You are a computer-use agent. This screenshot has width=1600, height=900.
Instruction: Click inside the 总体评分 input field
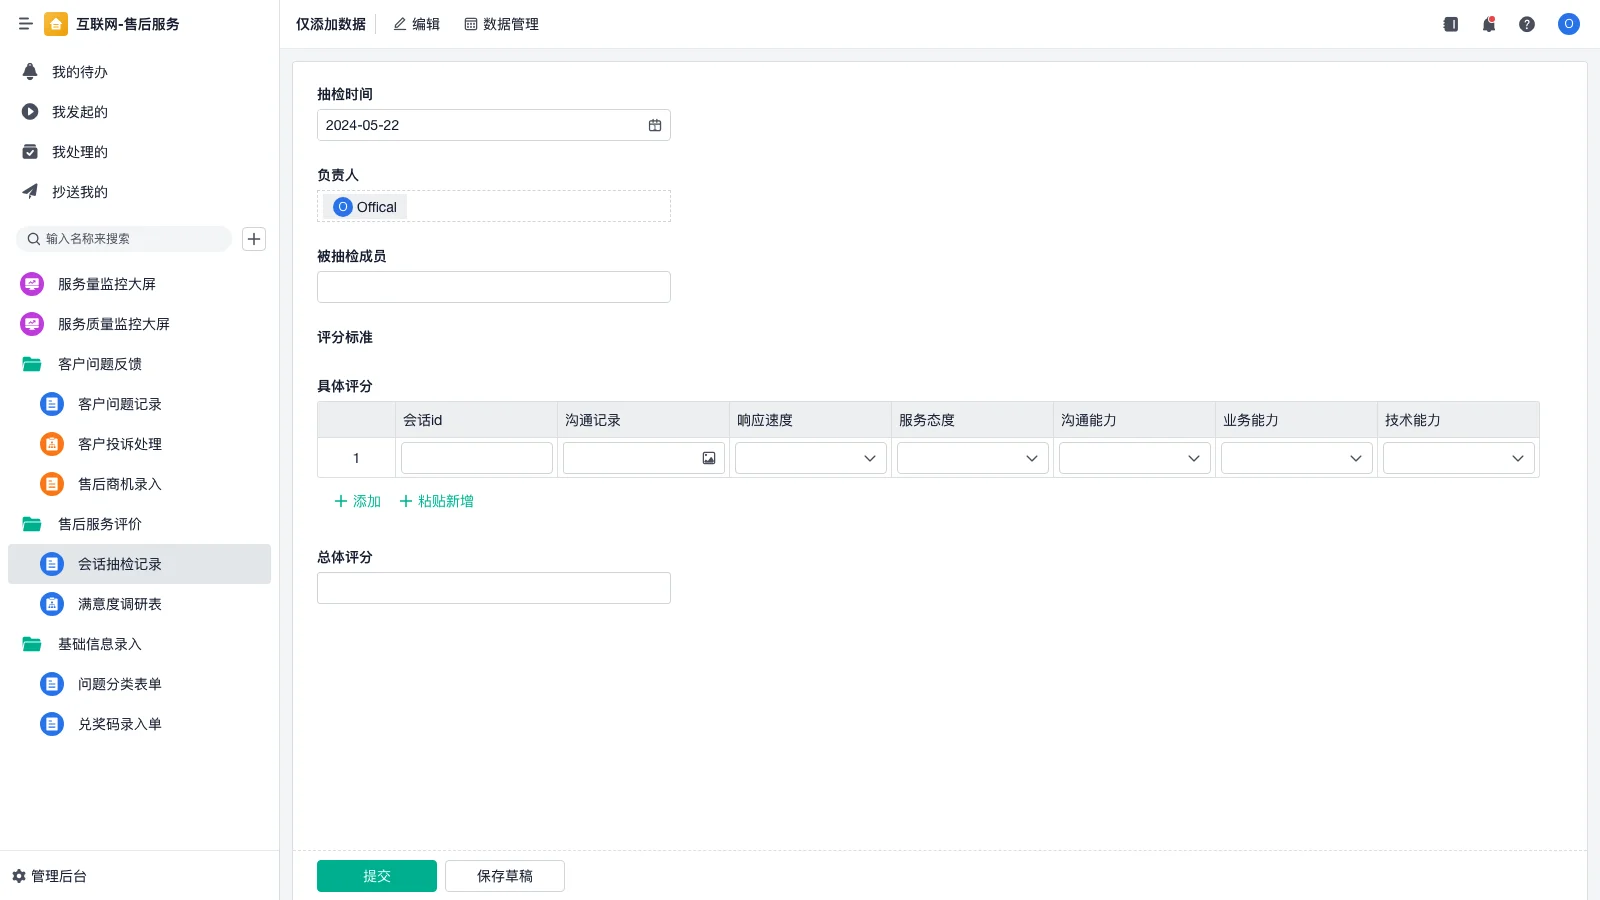tap(493, 588)
